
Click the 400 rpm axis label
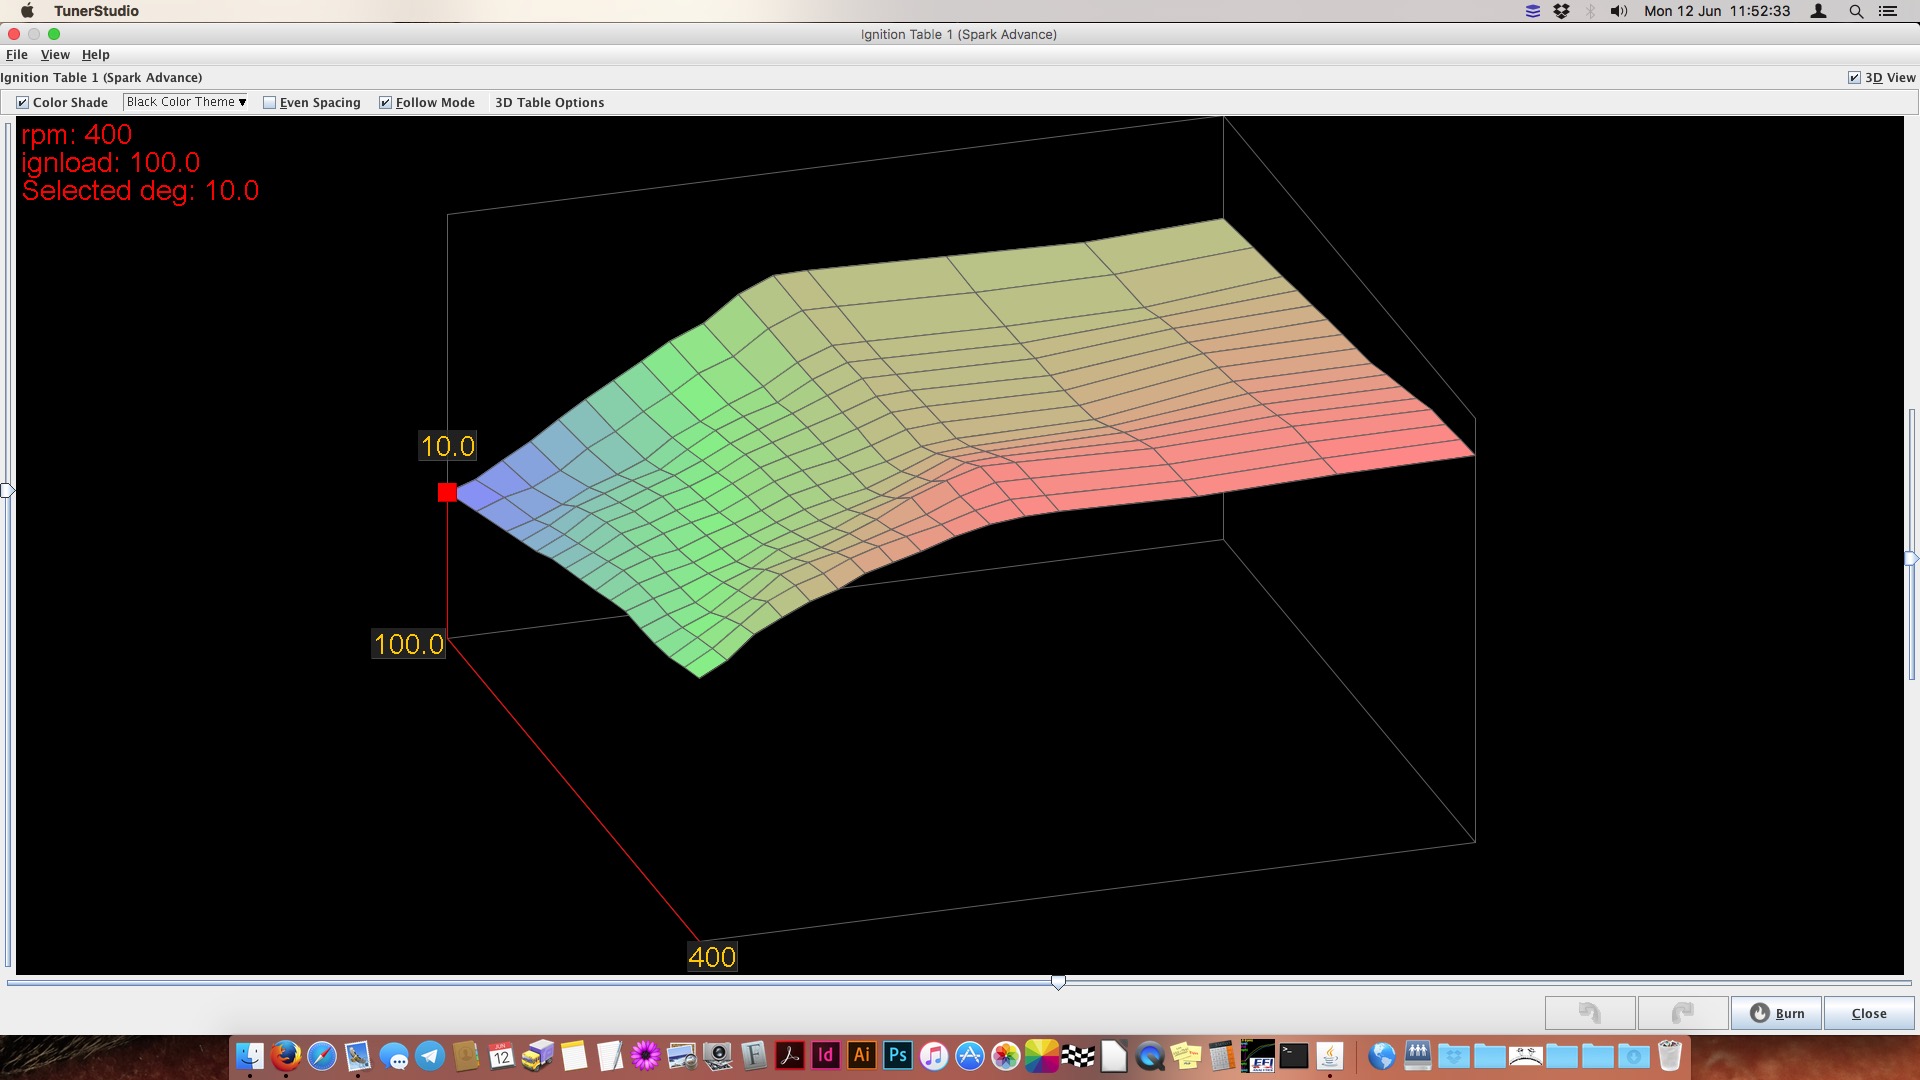click(712, 957)
